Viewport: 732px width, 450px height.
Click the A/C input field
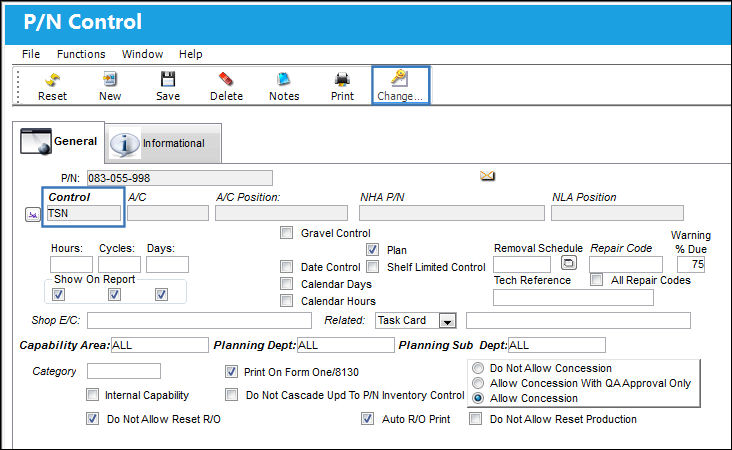168,213
